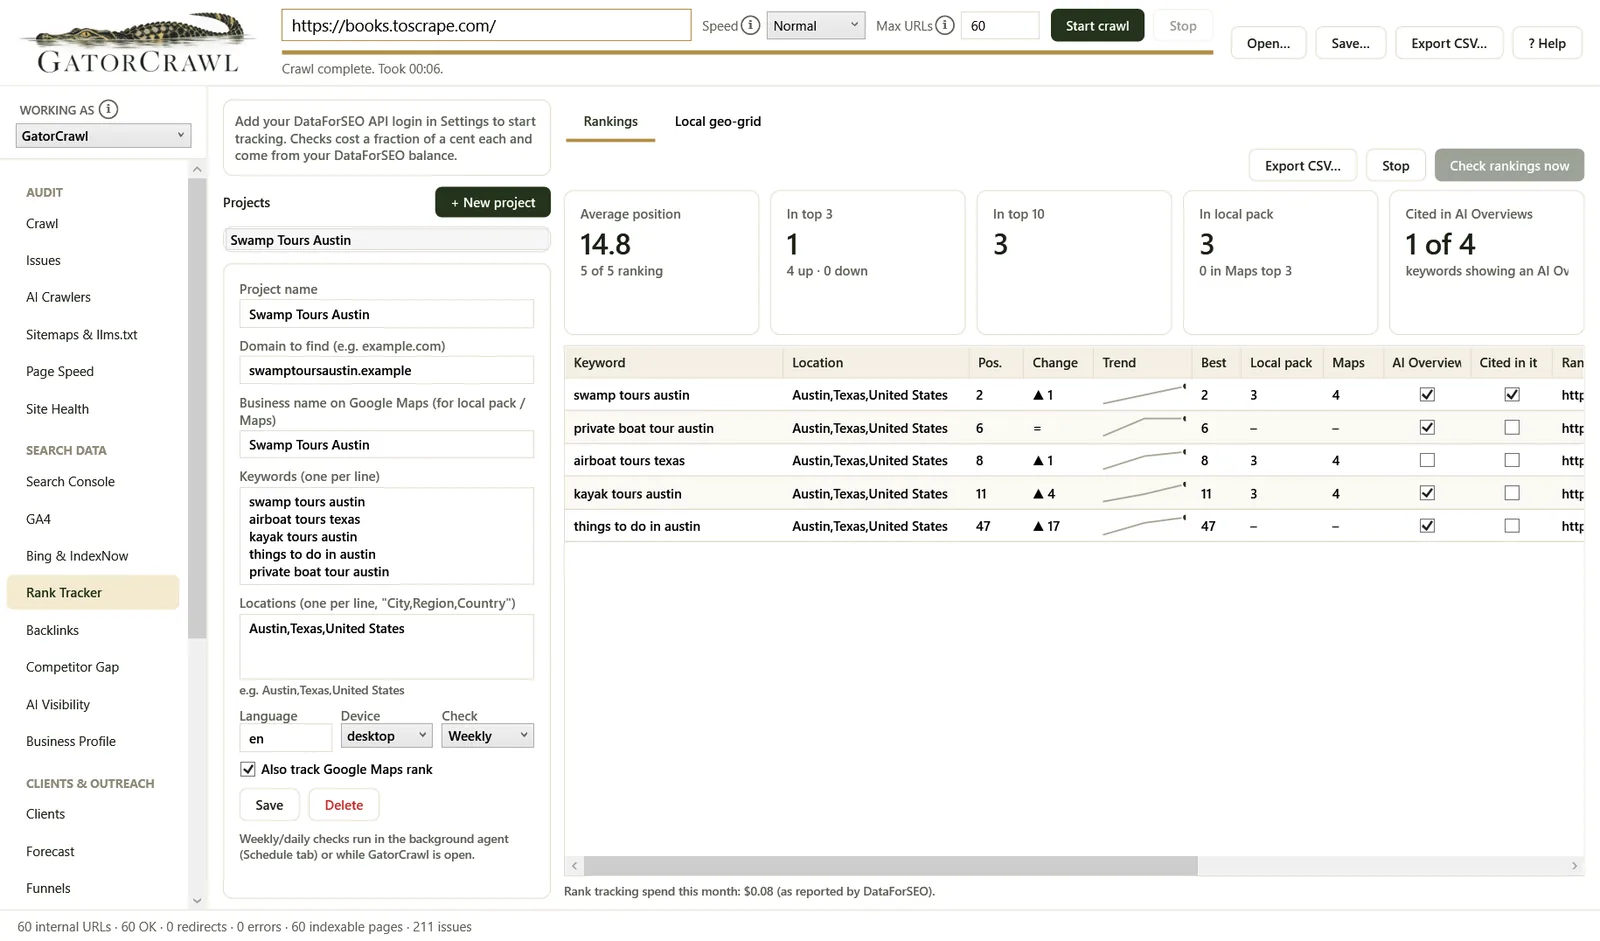Click the sidebar scroll down arrow
Screen dimensions: 1600x941
pyautogui.click(x=197, y=901)
